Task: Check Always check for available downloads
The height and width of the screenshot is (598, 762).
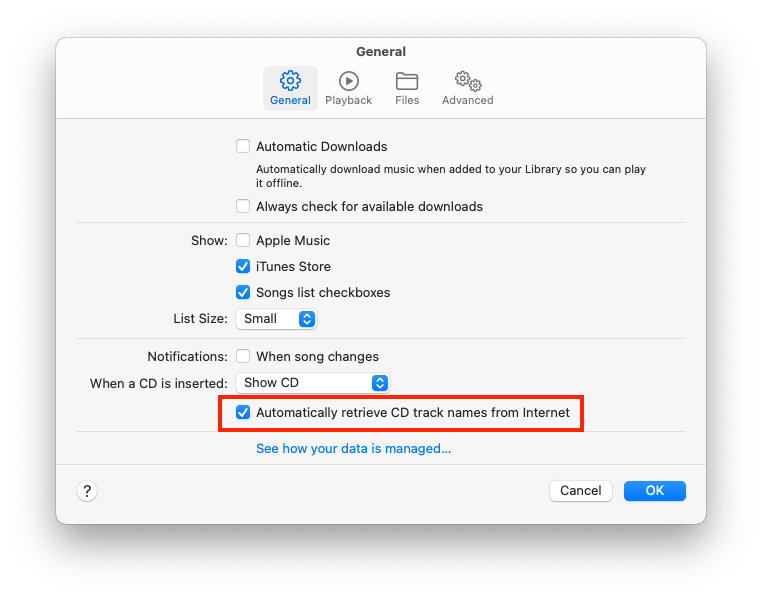Action: (x=243, y=206)
